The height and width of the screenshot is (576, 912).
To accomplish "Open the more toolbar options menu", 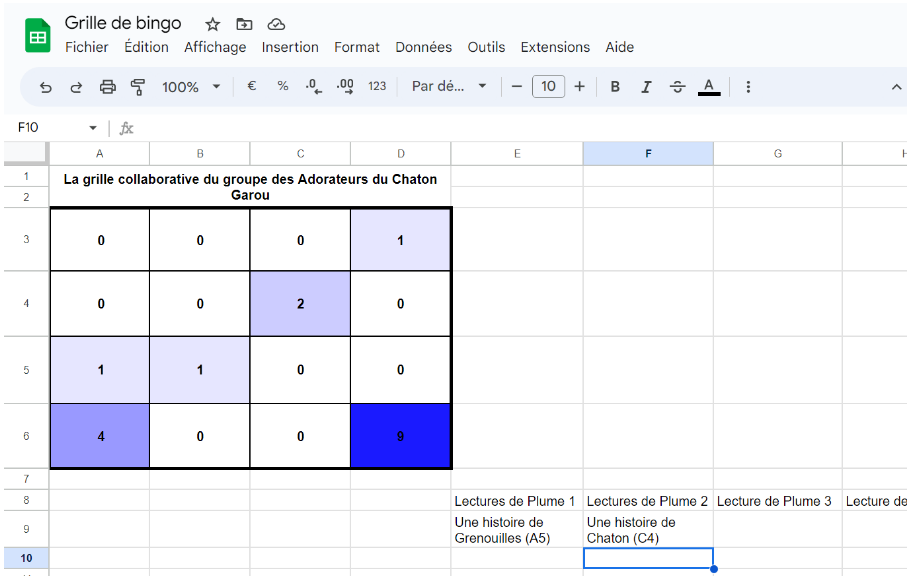I will point(748,87).
